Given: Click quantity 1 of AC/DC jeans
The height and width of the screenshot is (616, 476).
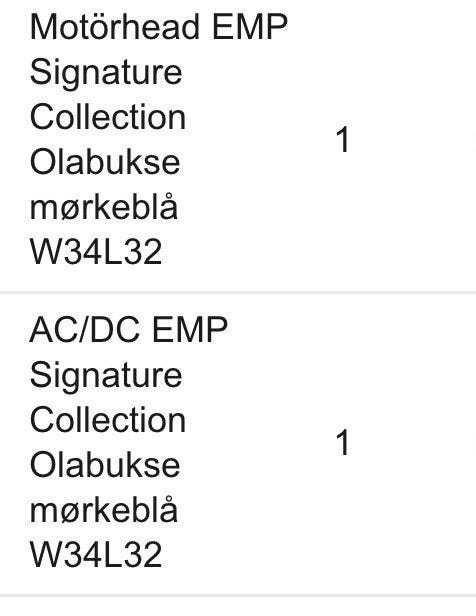Looking at the screenshot, I should [x=342, y=442].
